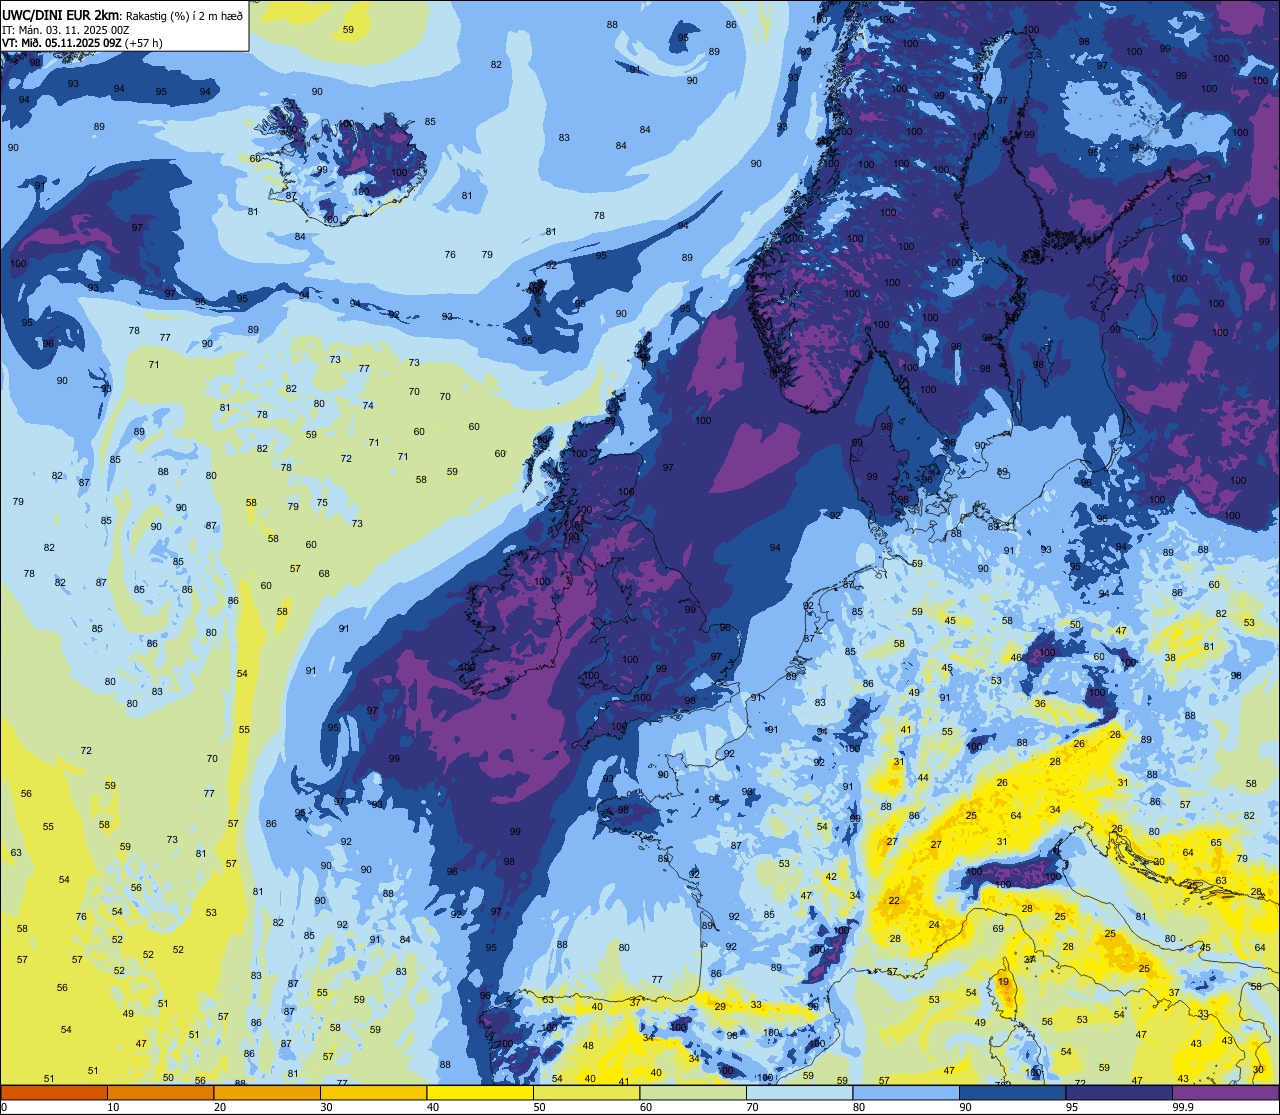Click the 95–99.9 navy legend segment
The width and height of the screenshot is (1280, 1115).
click(x=1119, y=1093)
